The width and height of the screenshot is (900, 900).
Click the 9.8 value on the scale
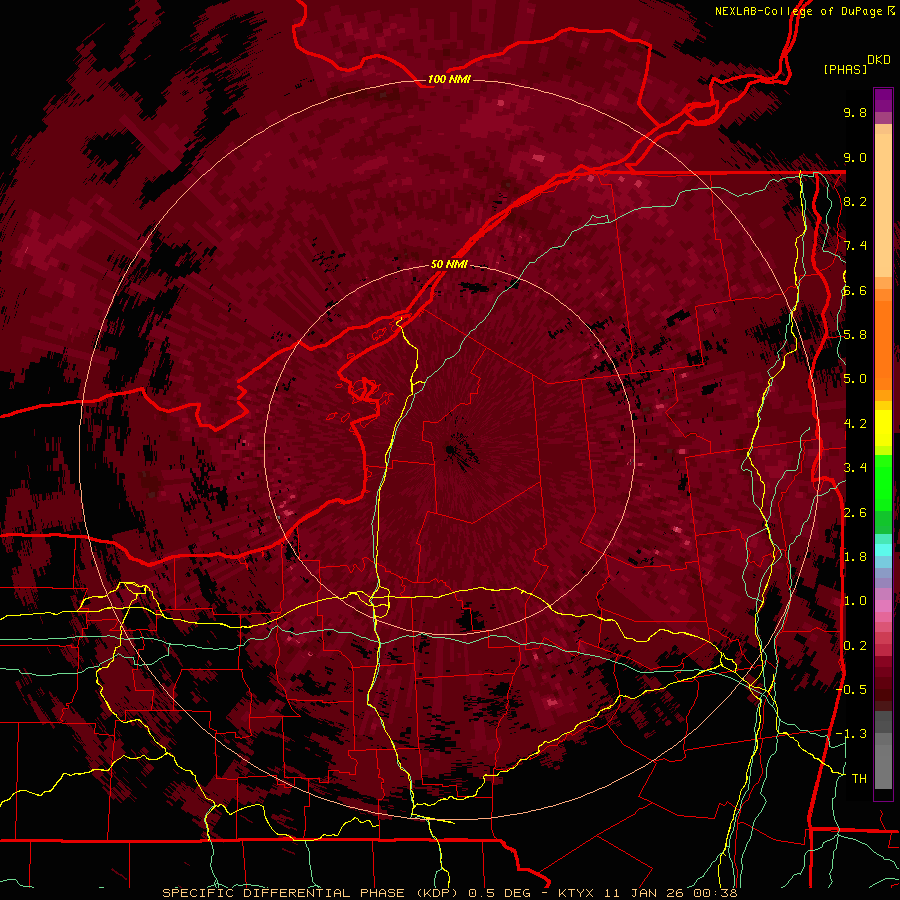[x=855, y=112]
